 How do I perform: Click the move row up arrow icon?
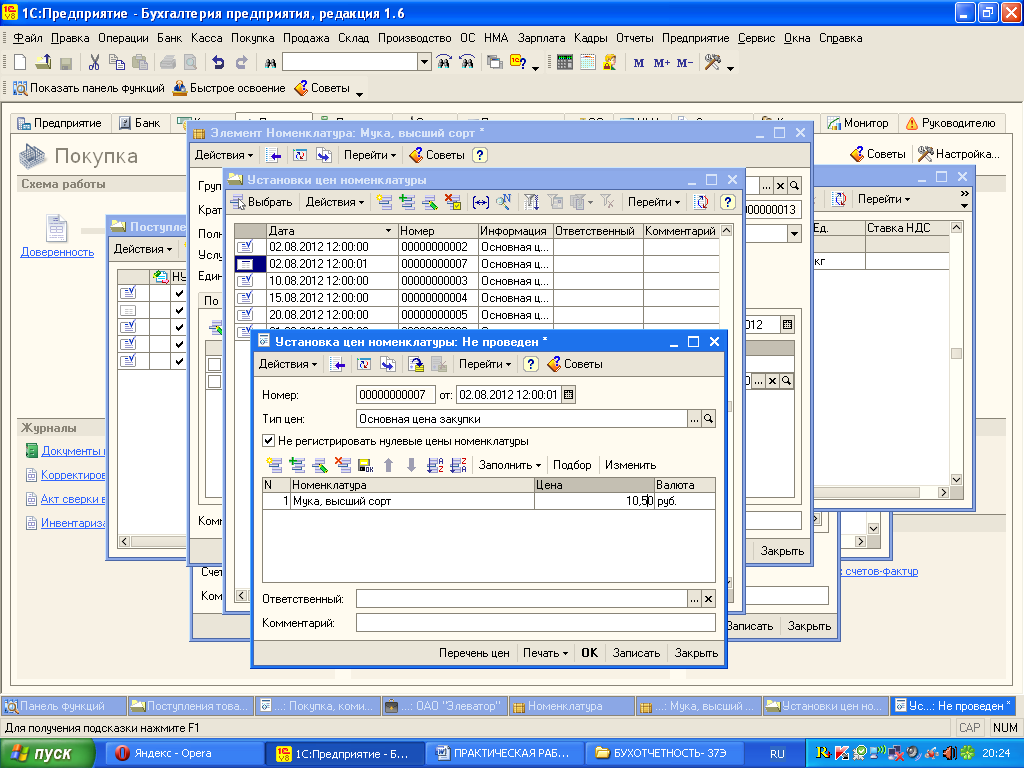coord(389,465)
